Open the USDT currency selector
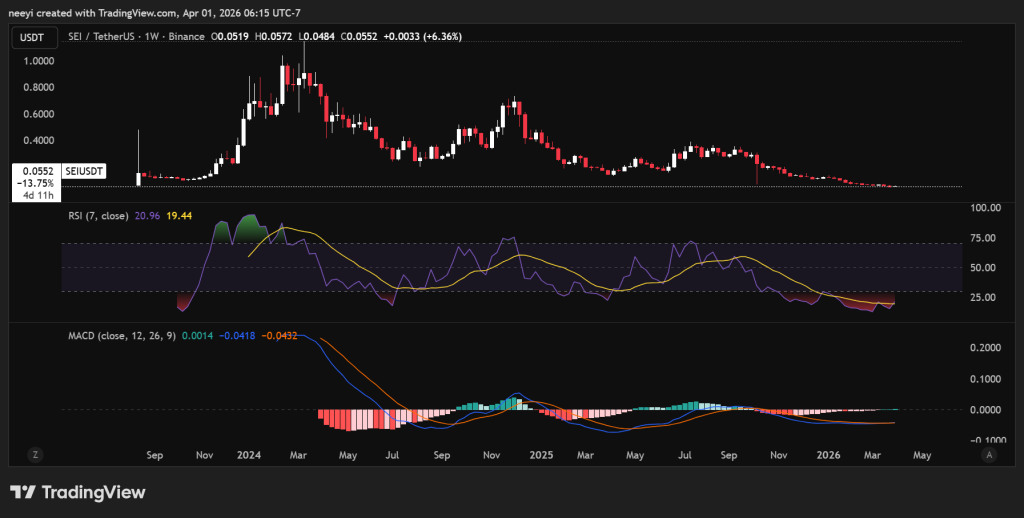 [34, 36]
